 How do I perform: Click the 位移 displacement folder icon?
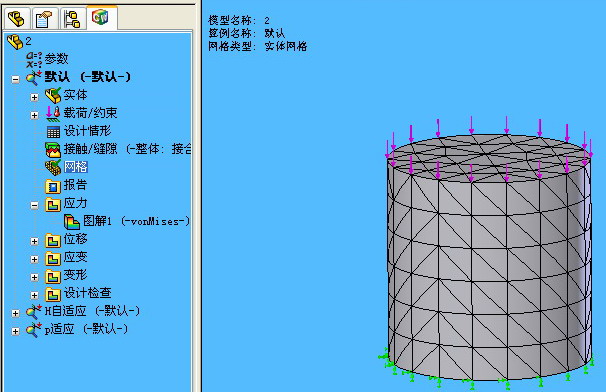click(53, 240)
